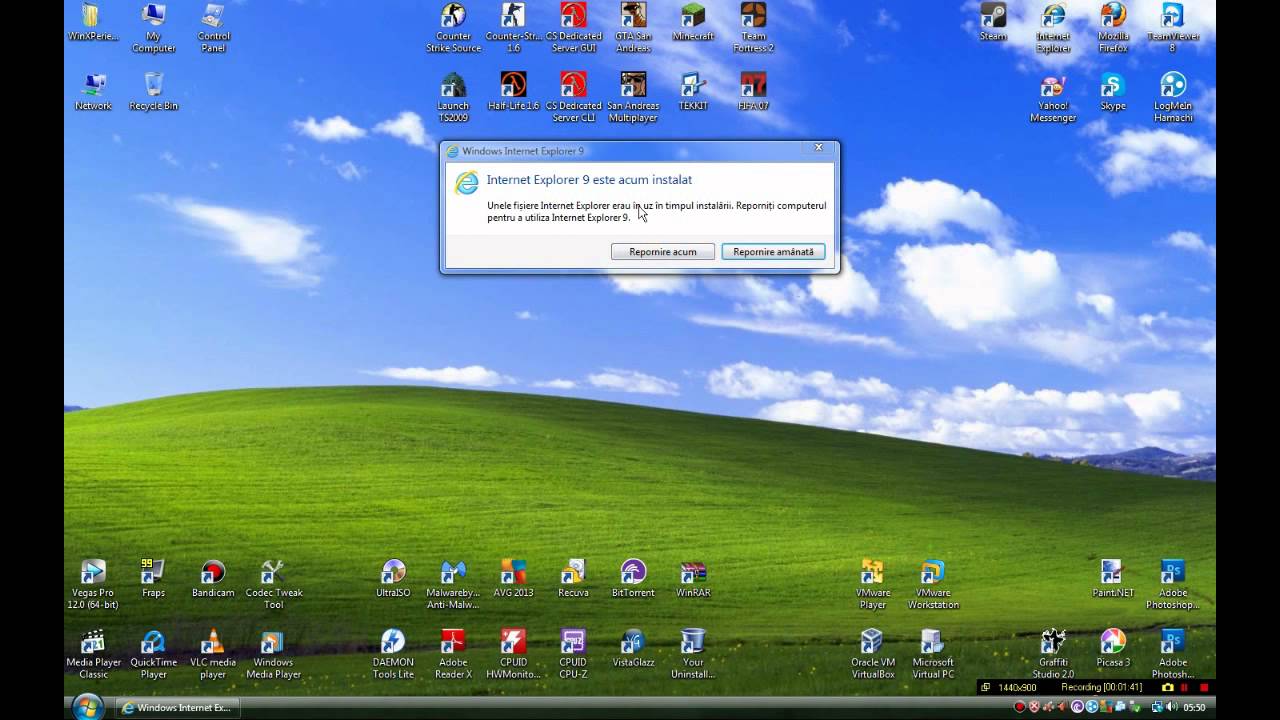Screen dimensions: 1280x720
Task: Select the CPUID HWMonitor icon
Action: click(x=513, y=654)
